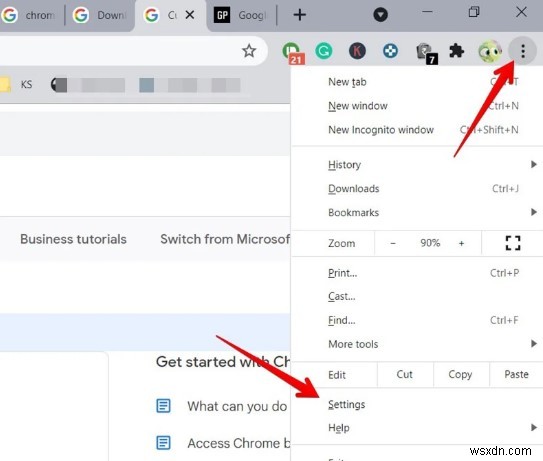
Task: Open Settings from the menu
Action: [x=417, y=404]
